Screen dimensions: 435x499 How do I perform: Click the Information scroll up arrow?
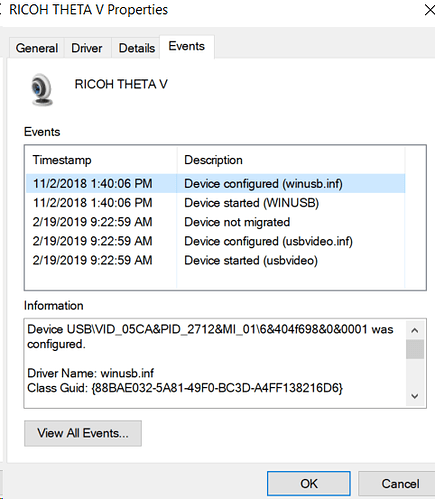(415, 330)
